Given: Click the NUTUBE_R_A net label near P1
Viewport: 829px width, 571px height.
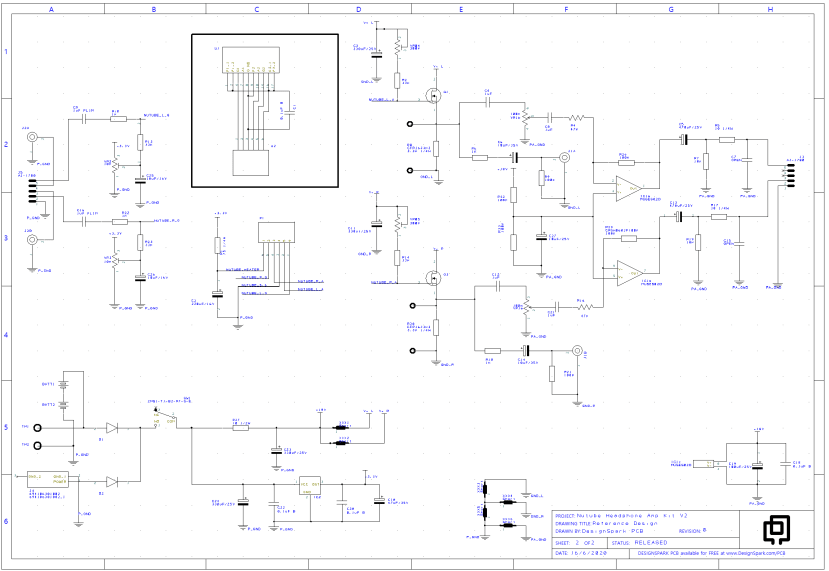Looking at the screenshot, I should [x=310, y=281].
